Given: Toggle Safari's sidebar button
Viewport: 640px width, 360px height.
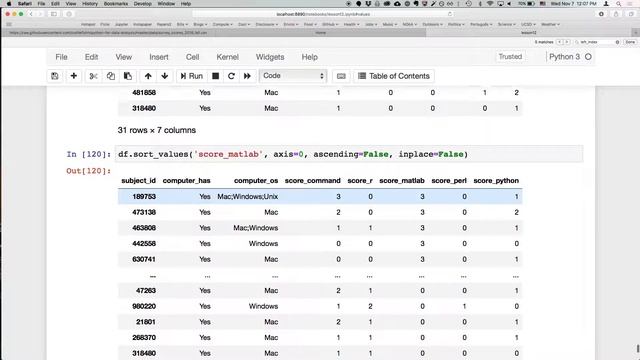Looking at the screenshot, I should tap(54, 14).
